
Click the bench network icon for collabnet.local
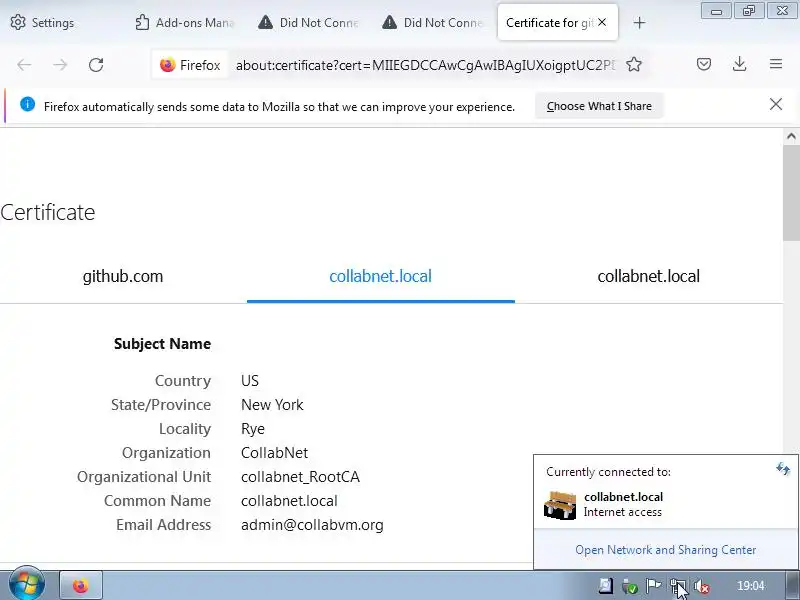tap(560, 505)
